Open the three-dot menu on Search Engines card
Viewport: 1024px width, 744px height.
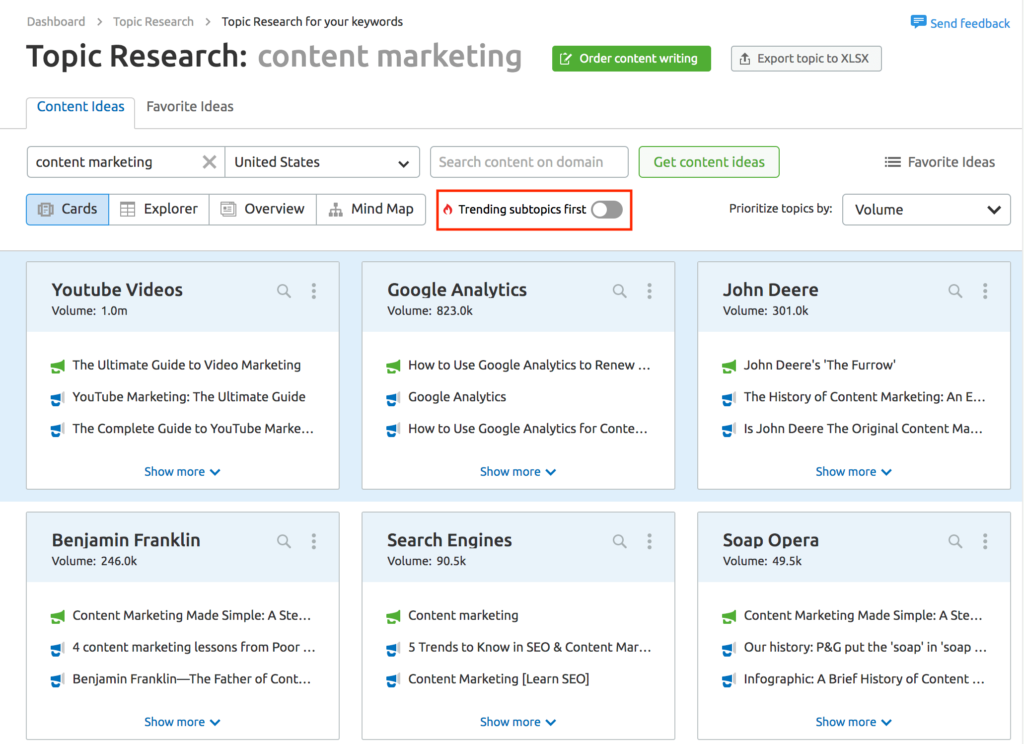(x=650, y=542)
